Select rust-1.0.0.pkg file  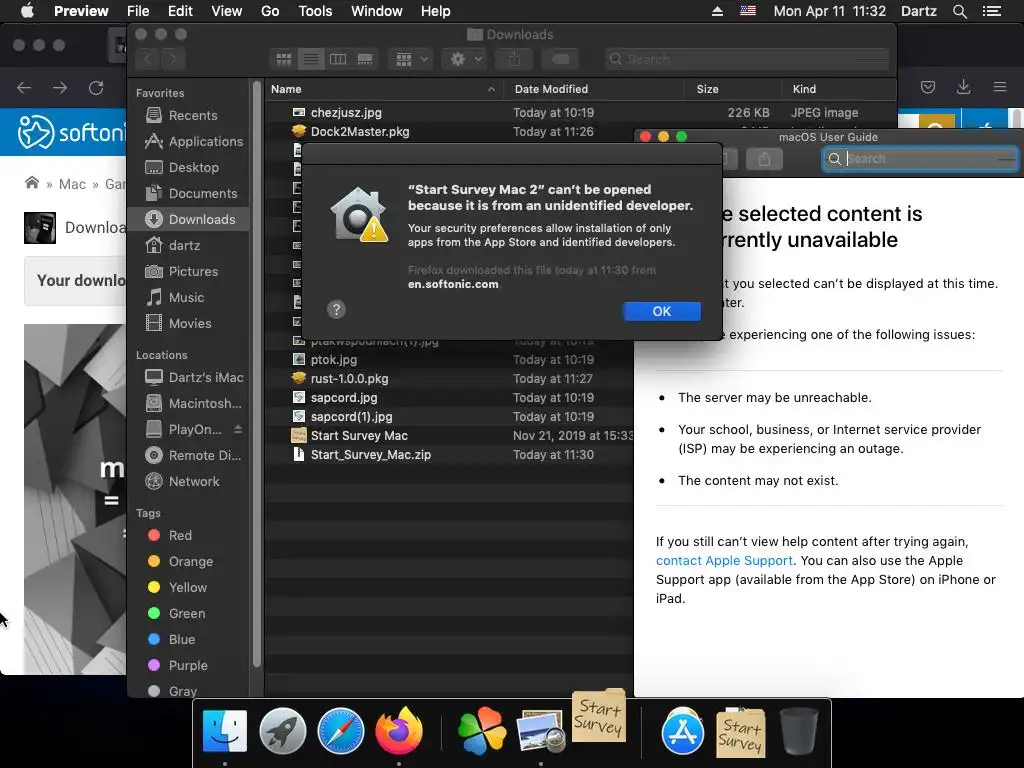(349, 379)
